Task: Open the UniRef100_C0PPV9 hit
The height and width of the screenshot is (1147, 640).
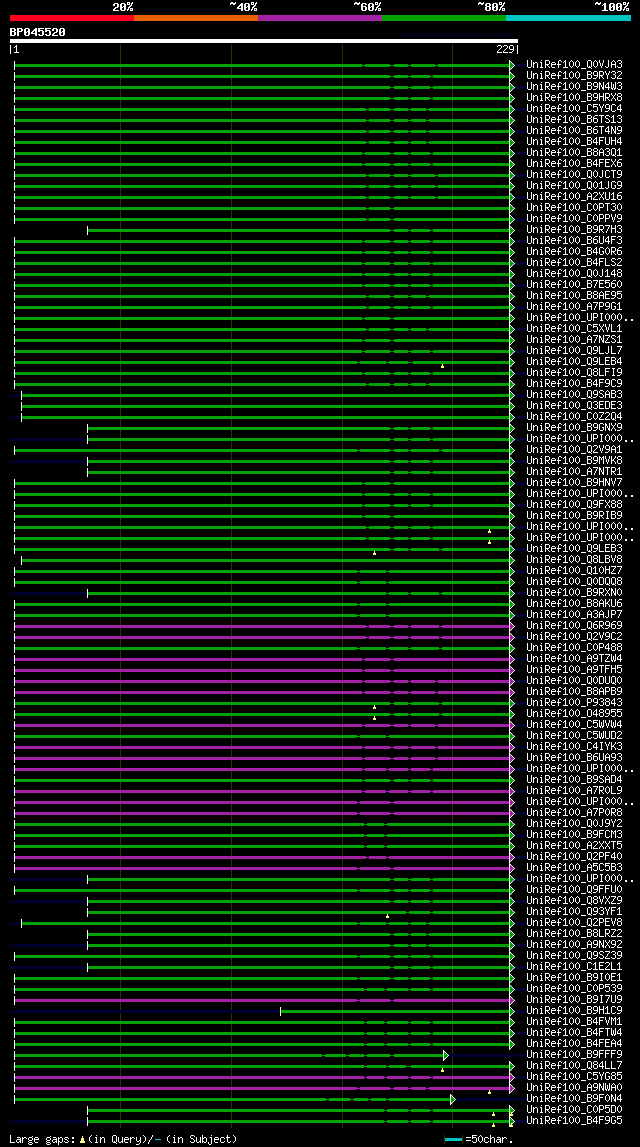Action: tap(574, 218)
